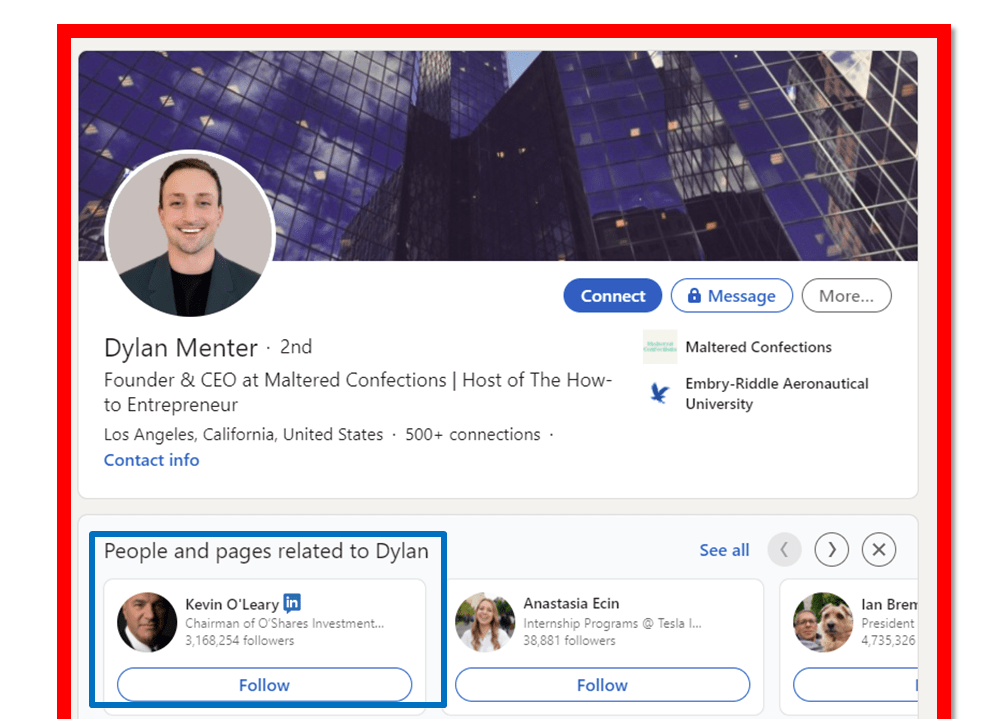The image size is (1006, 719).
Task: Click the left chevron in related people
Action: 784,550
